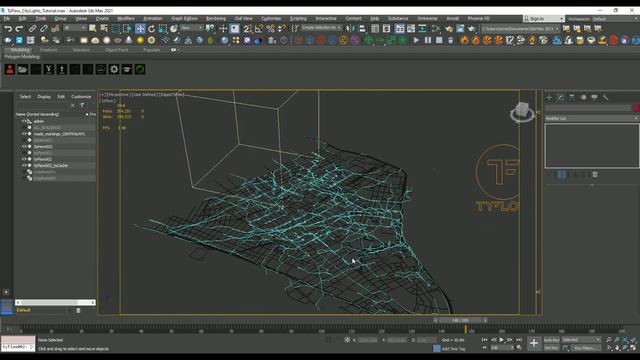The width and height of the screenshot is (640, 360).
Task: Select the Unlink Selection tool
Action: pyautogui.click(x=44, y=29)
